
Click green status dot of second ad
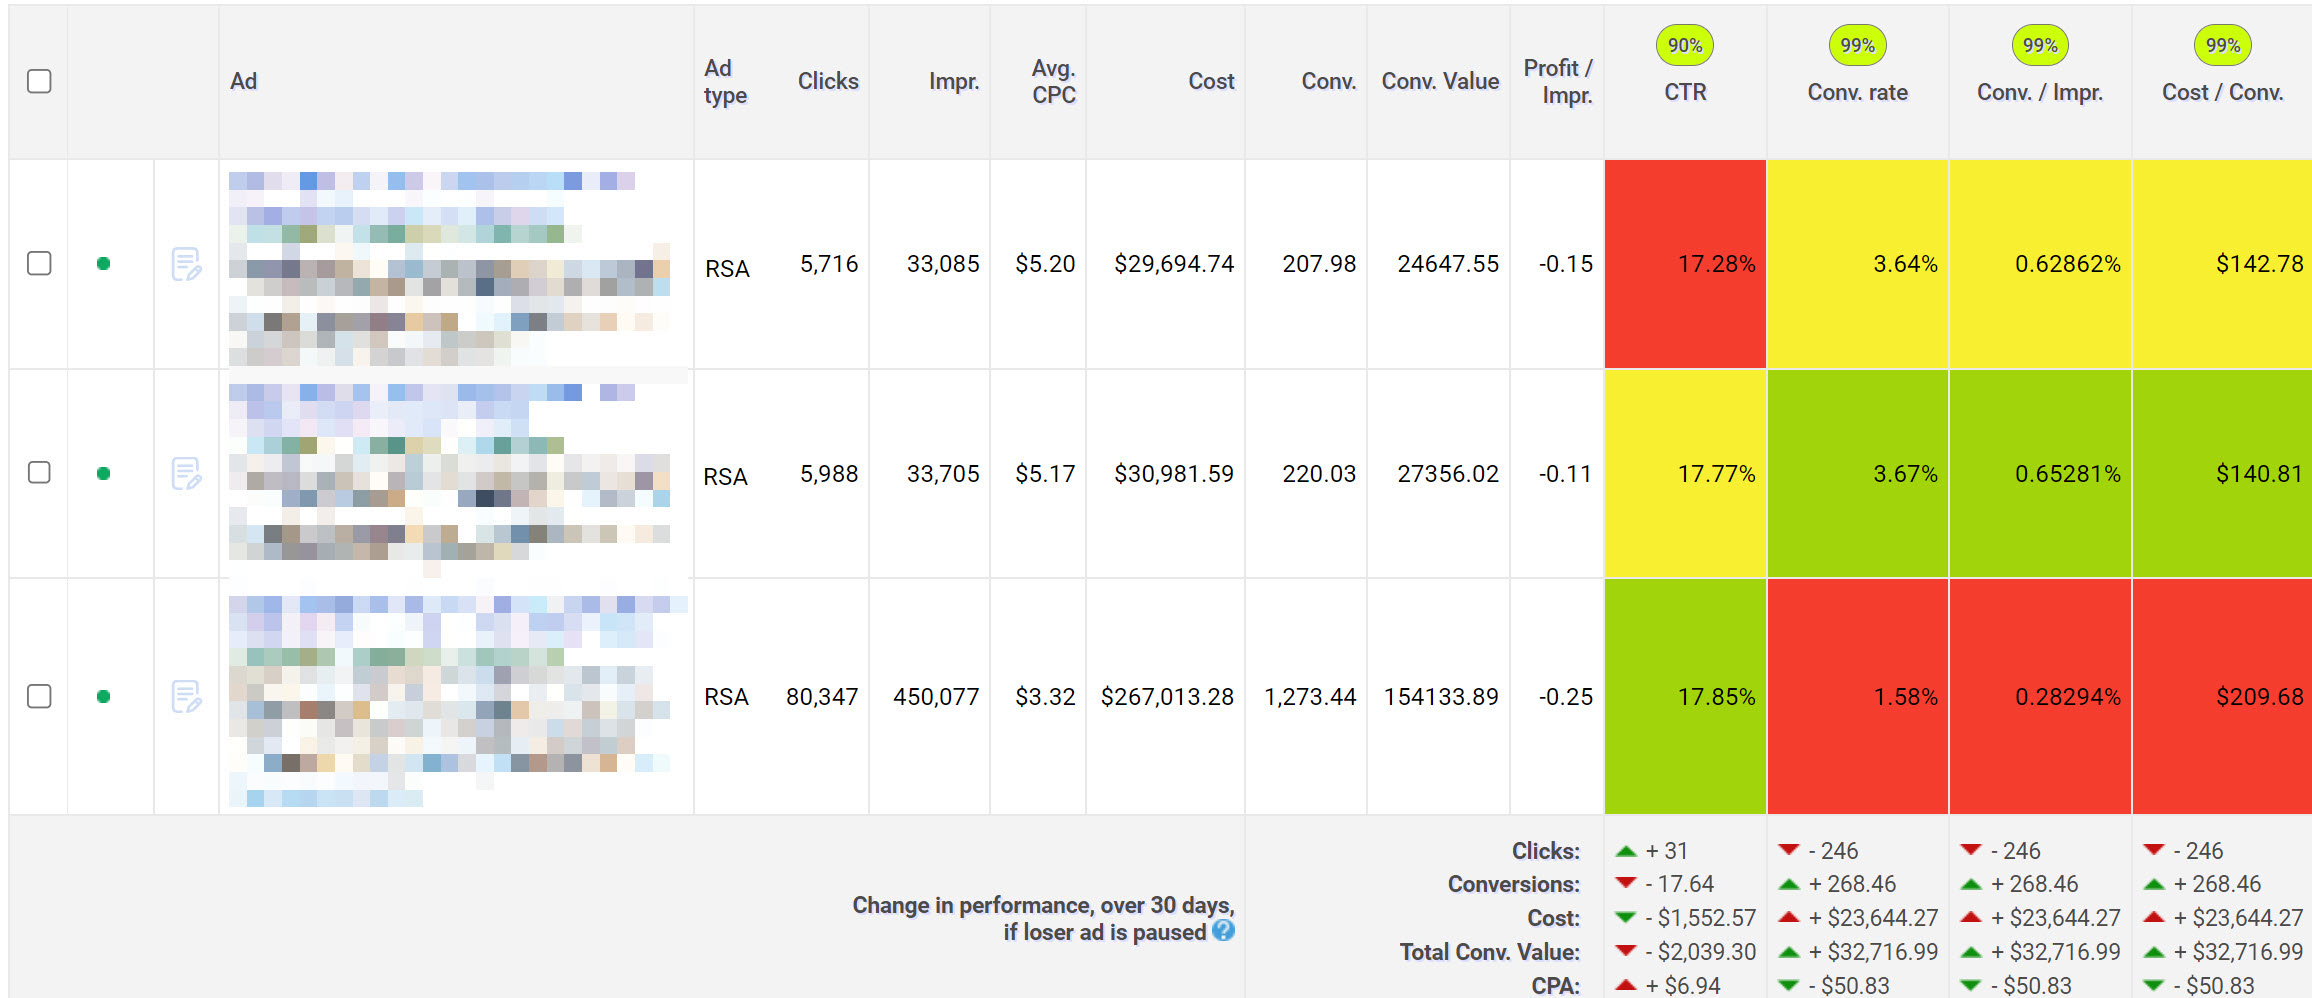tap(103, 473)
